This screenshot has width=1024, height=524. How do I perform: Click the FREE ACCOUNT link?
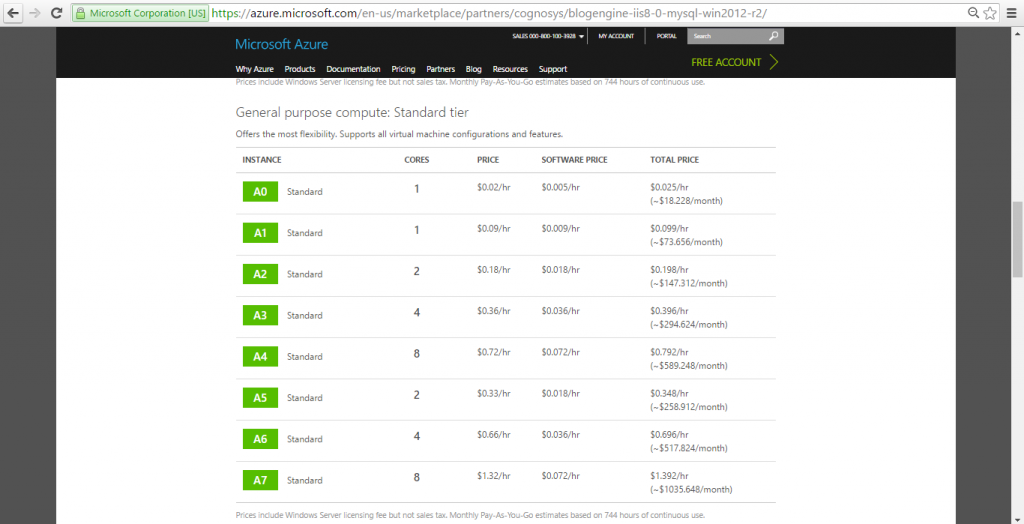[733, 62]
